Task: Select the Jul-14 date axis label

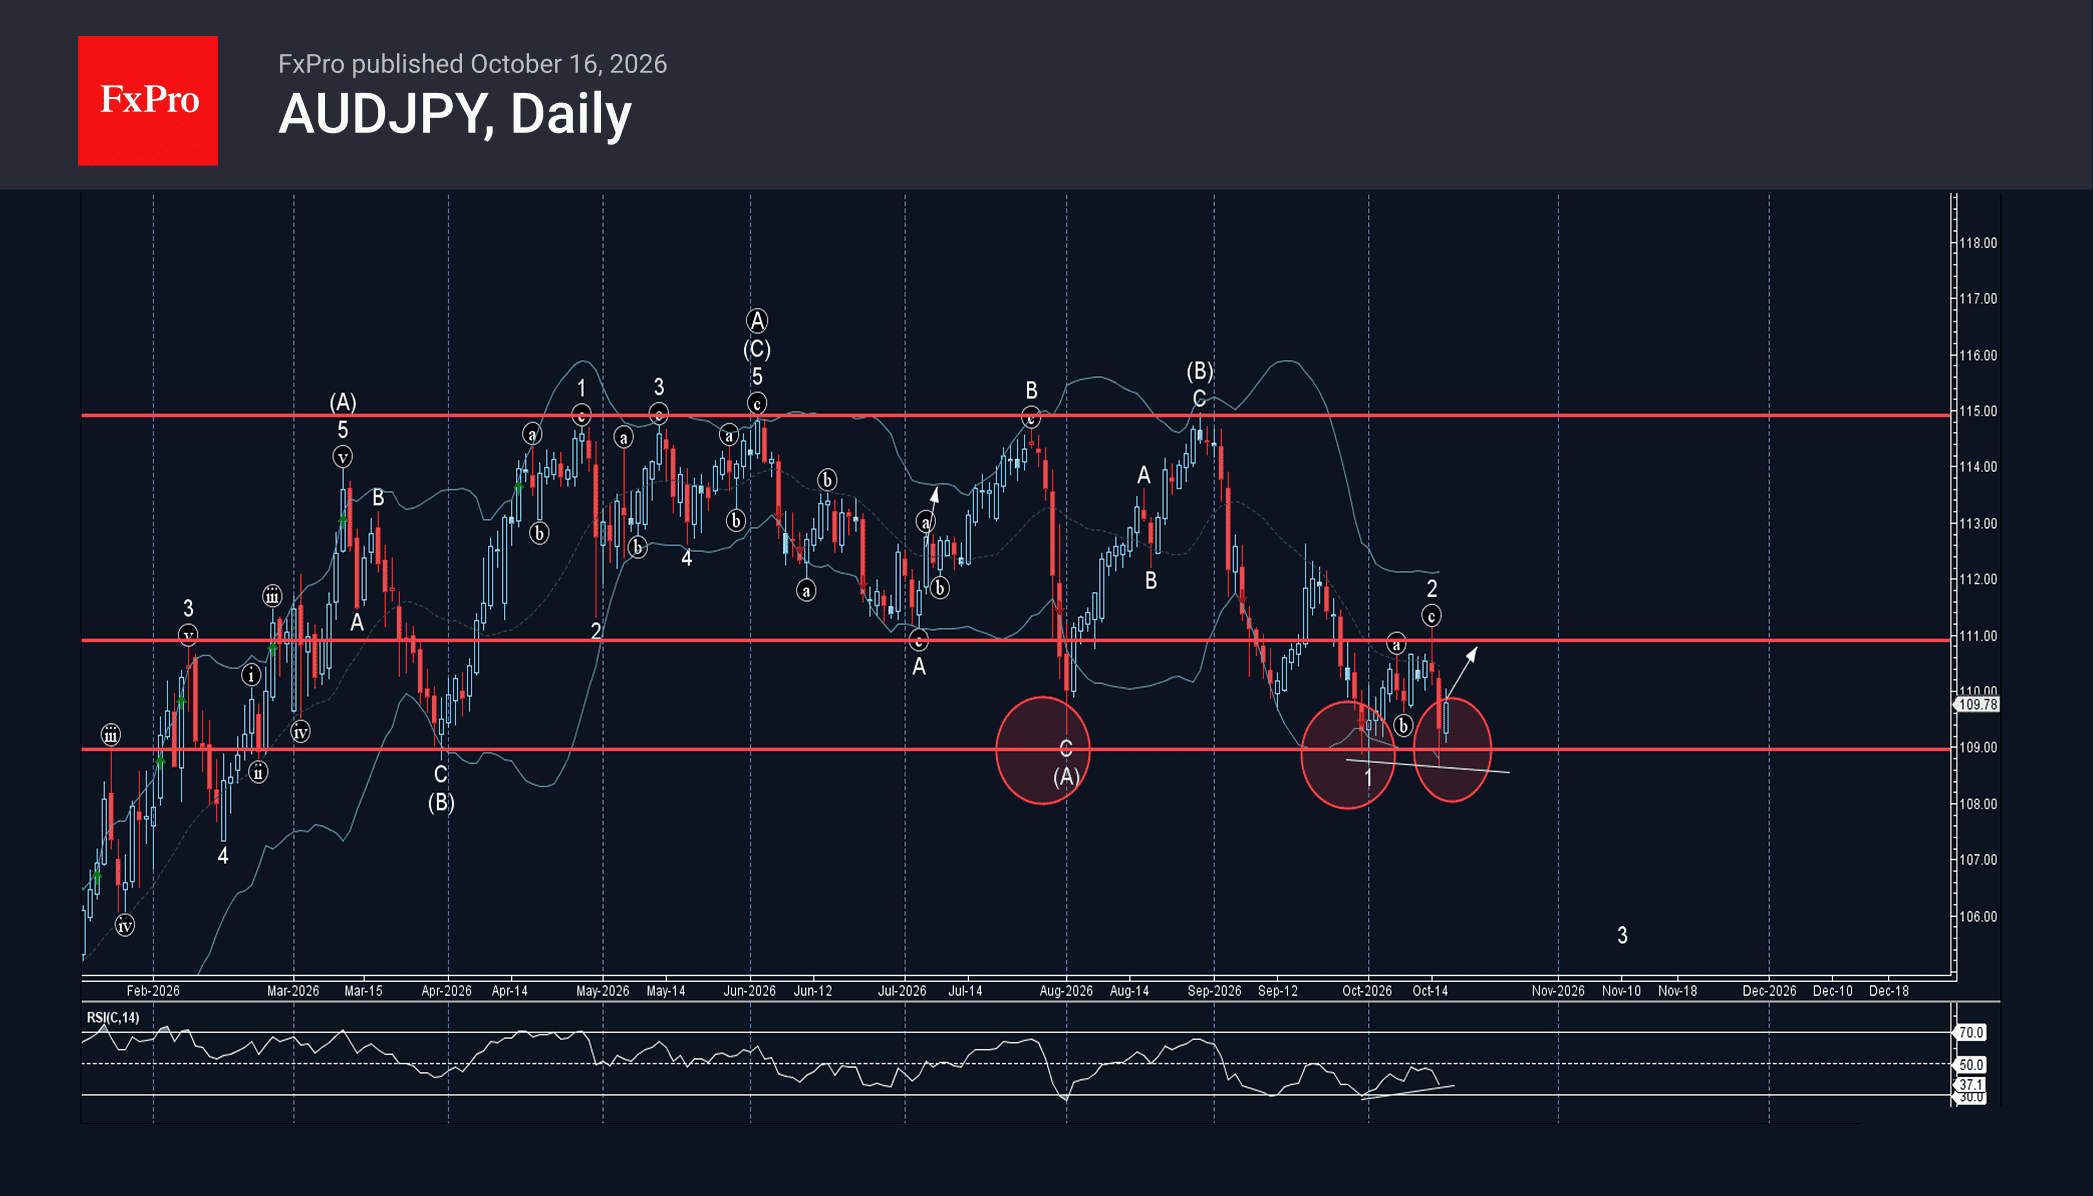Action: pos(965,991)
